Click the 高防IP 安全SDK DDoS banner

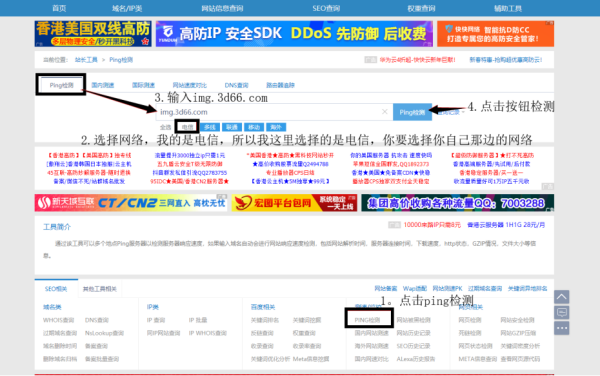pyautogui.click(x=294, y=34)
